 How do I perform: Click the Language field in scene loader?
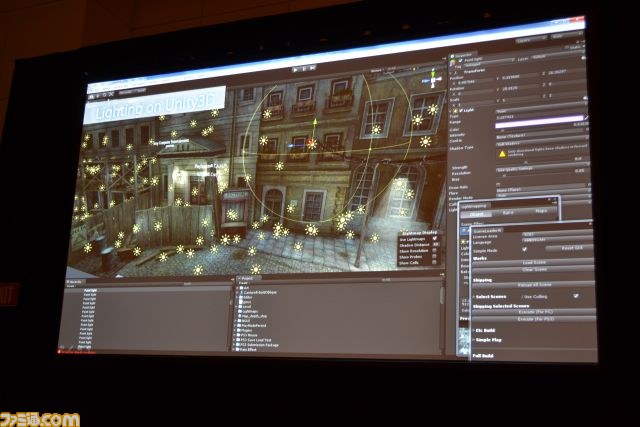click(x=558, y=240)
